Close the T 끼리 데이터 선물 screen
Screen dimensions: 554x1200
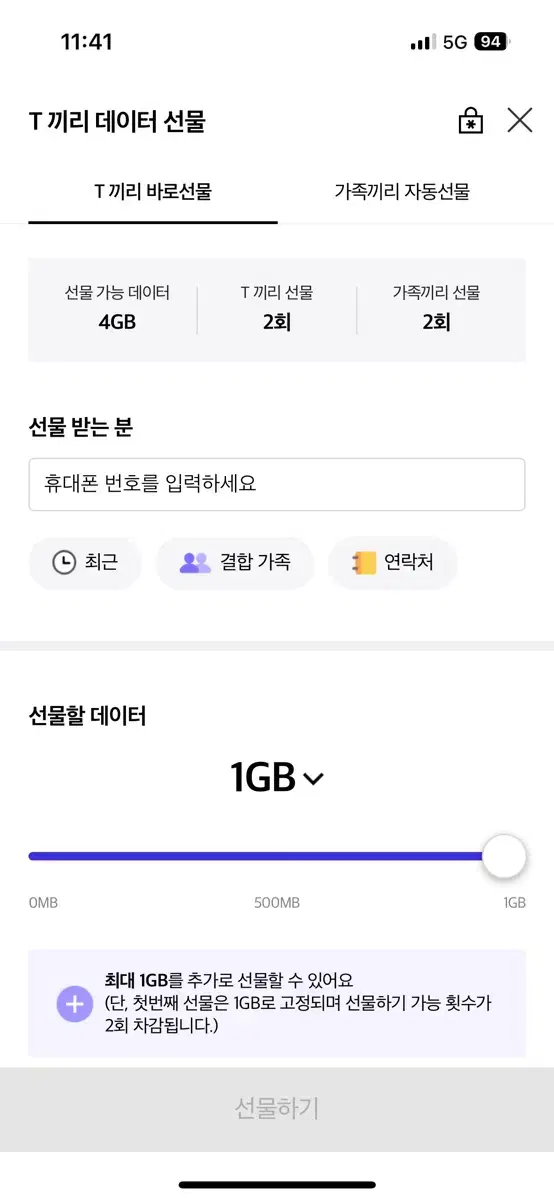click(x=520, y=121)
